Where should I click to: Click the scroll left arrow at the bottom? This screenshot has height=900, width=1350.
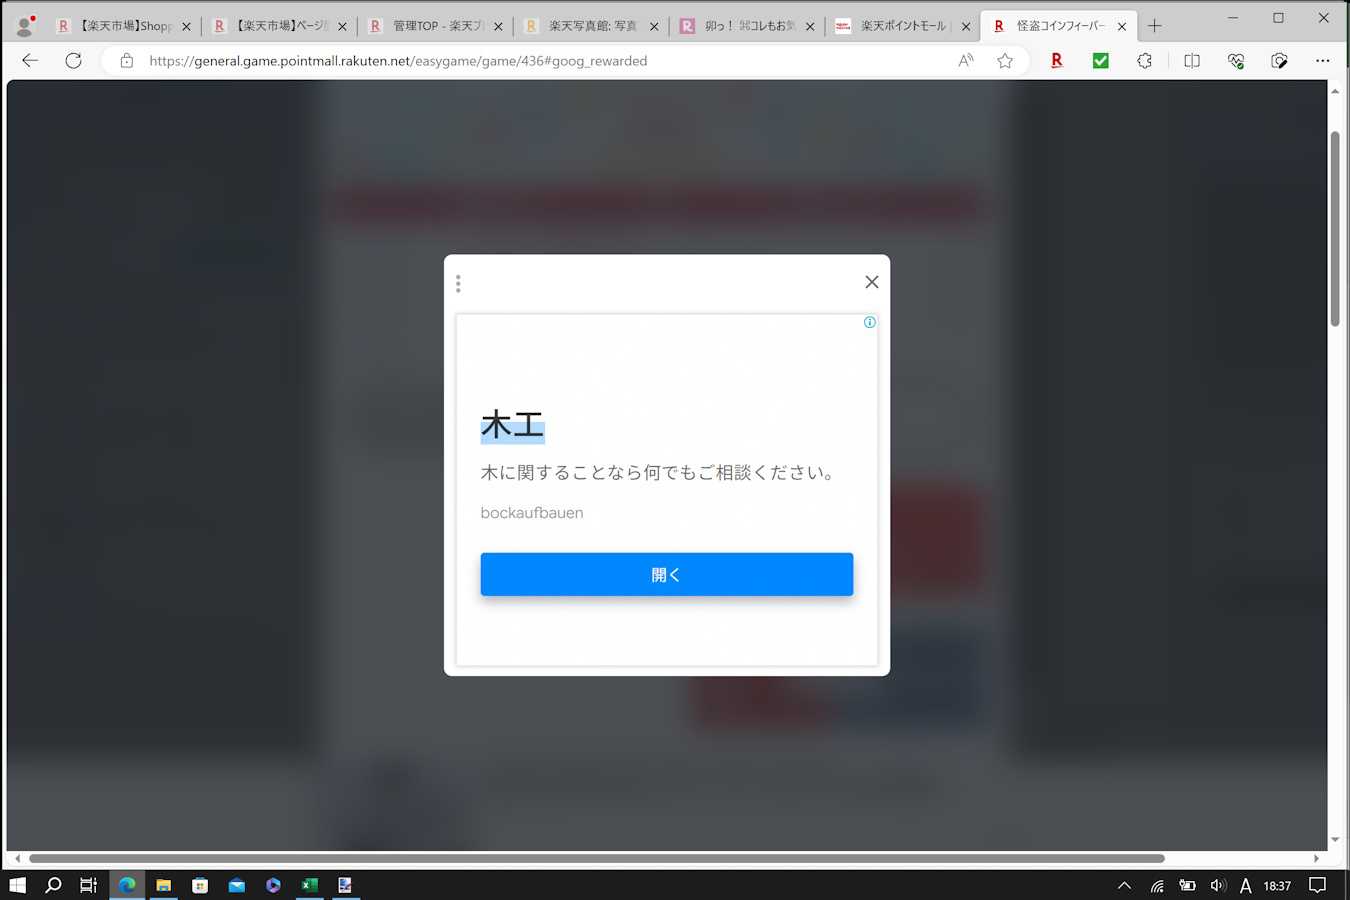point(17,858)
